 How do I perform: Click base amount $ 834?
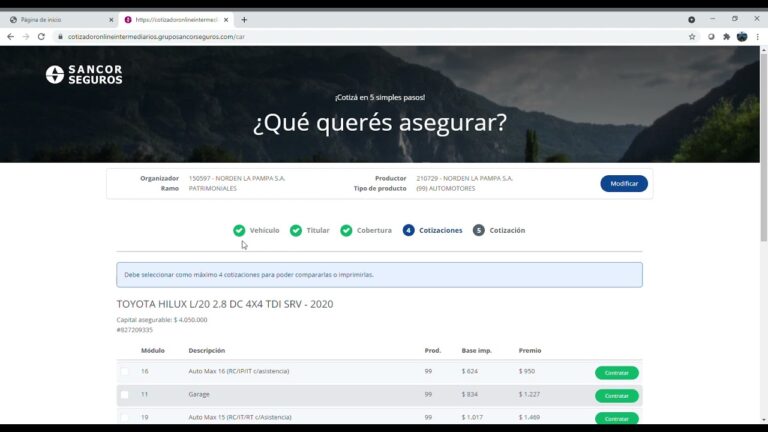pos(470,394)
